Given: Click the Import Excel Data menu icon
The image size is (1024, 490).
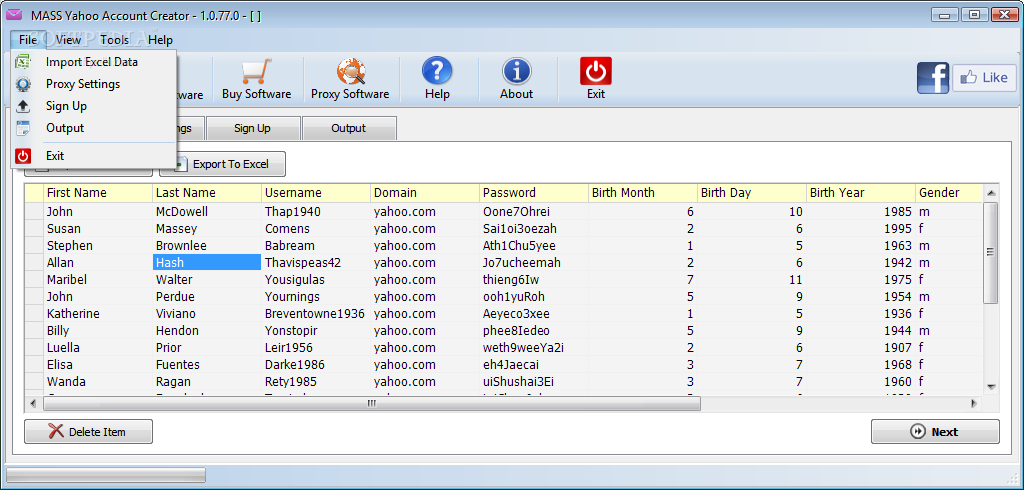Looking at the screenshot, I should pyautogui.click(x=24, y=62).
